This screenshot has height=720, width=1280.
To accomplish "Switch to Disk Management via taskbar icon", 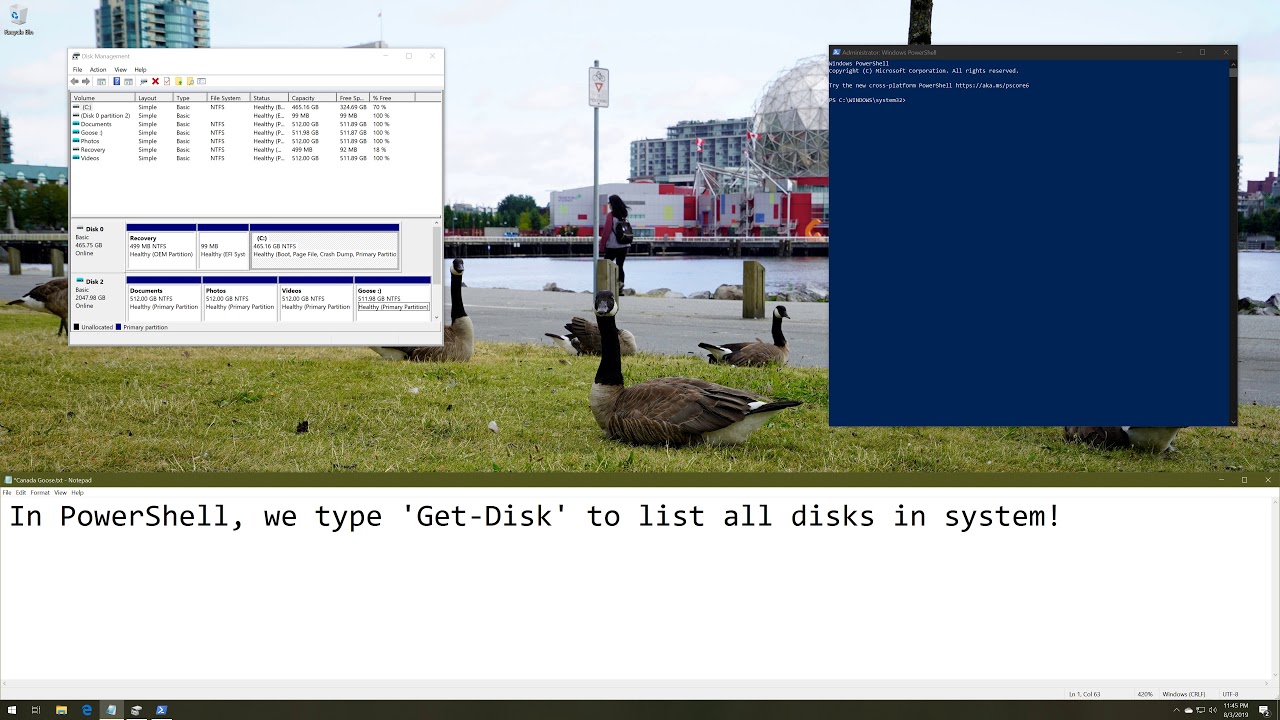I will point(136,710).
